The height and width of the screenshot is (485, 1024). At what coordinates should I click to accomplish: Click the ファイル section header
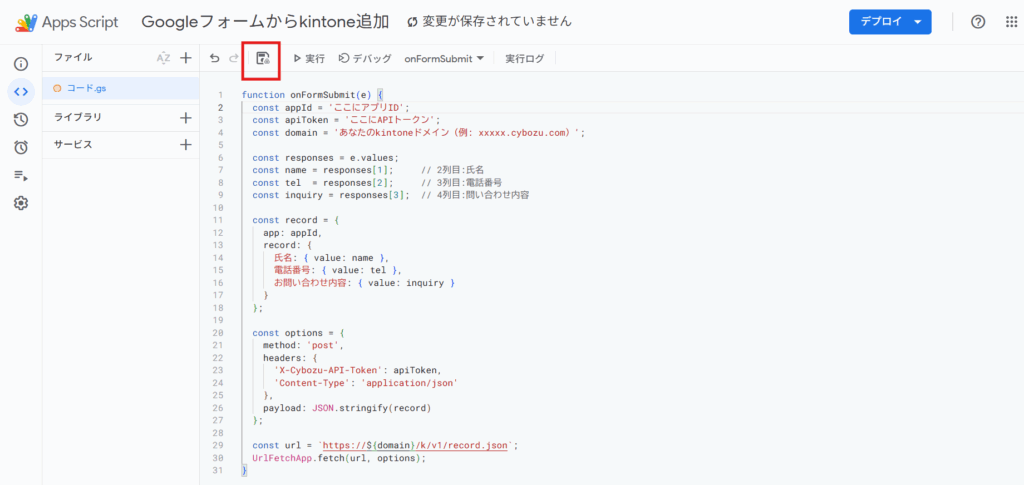coord(73,57)
